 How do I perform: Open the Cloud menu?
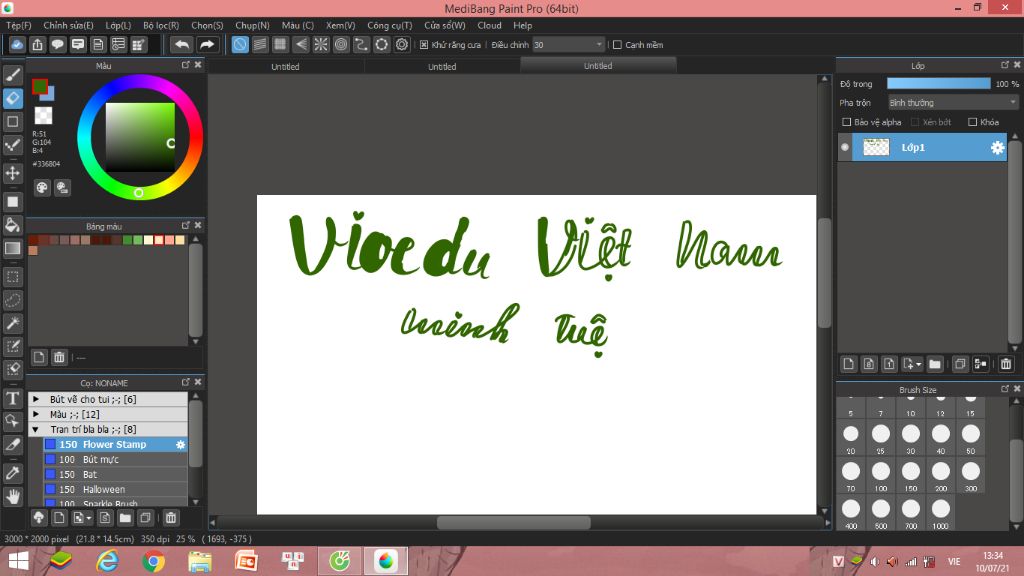point(489,25)
